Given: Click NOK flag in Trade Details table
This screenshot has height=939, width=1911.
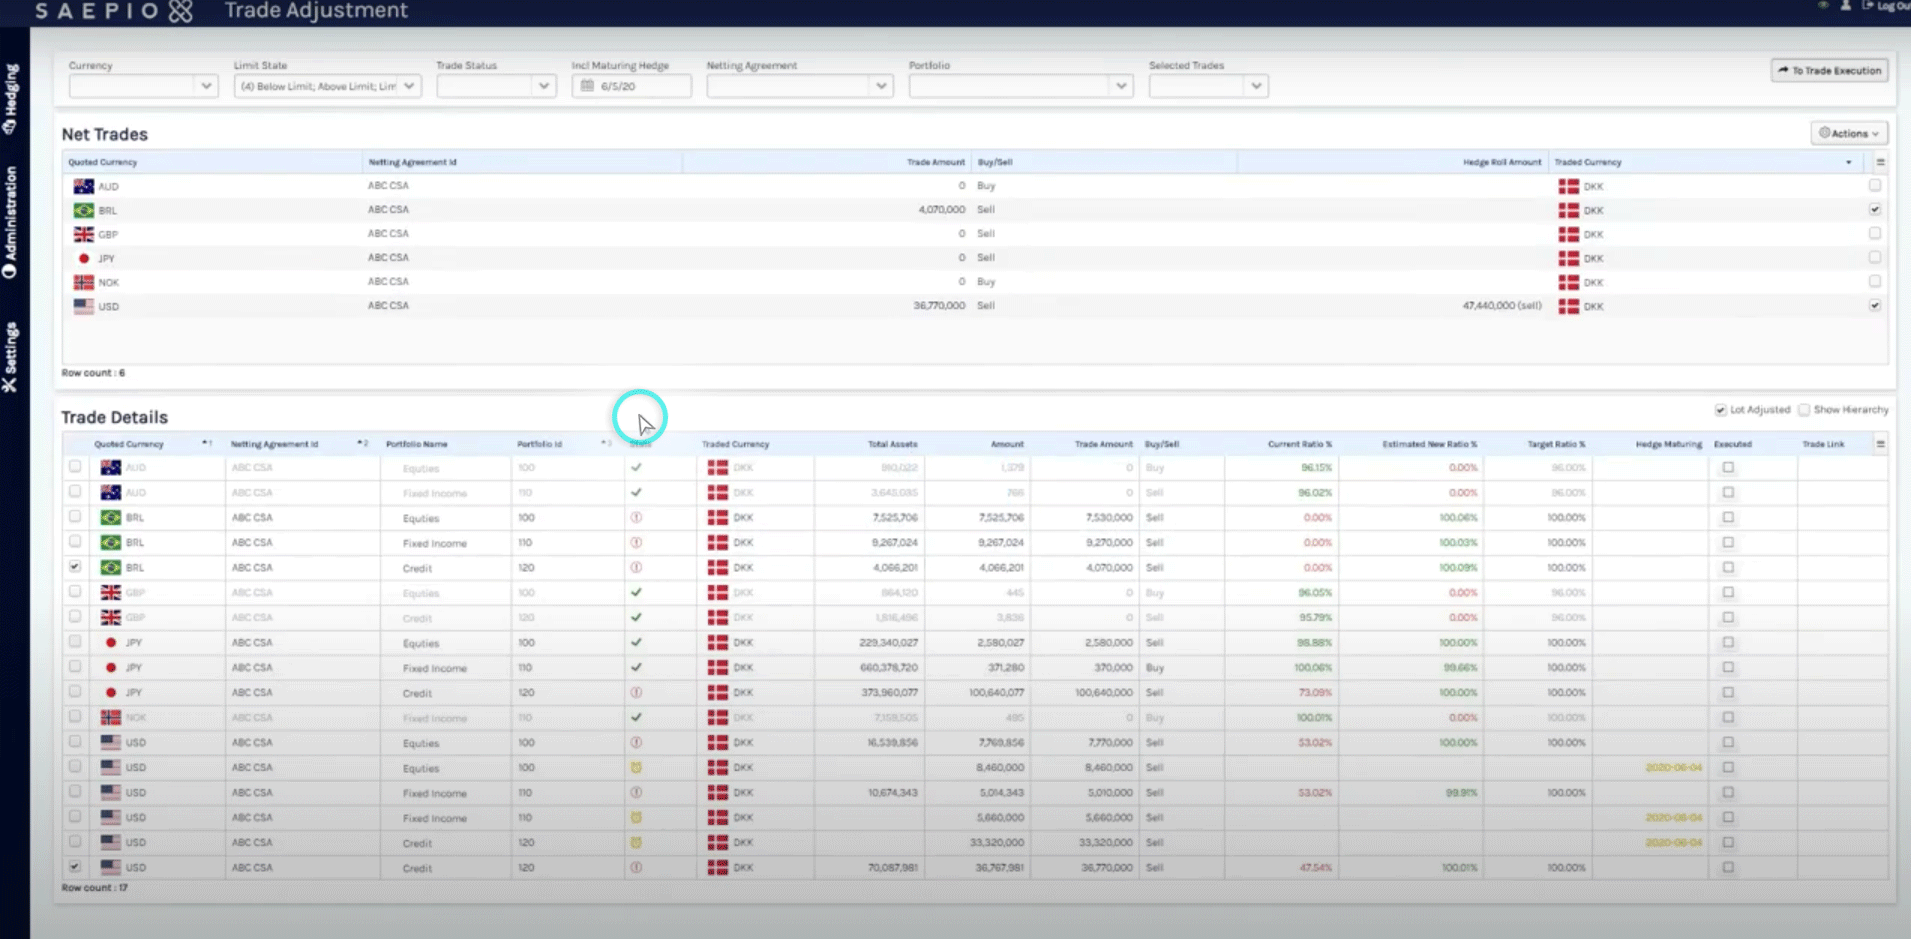Looking at the screenshot, I should coord(111,717).
